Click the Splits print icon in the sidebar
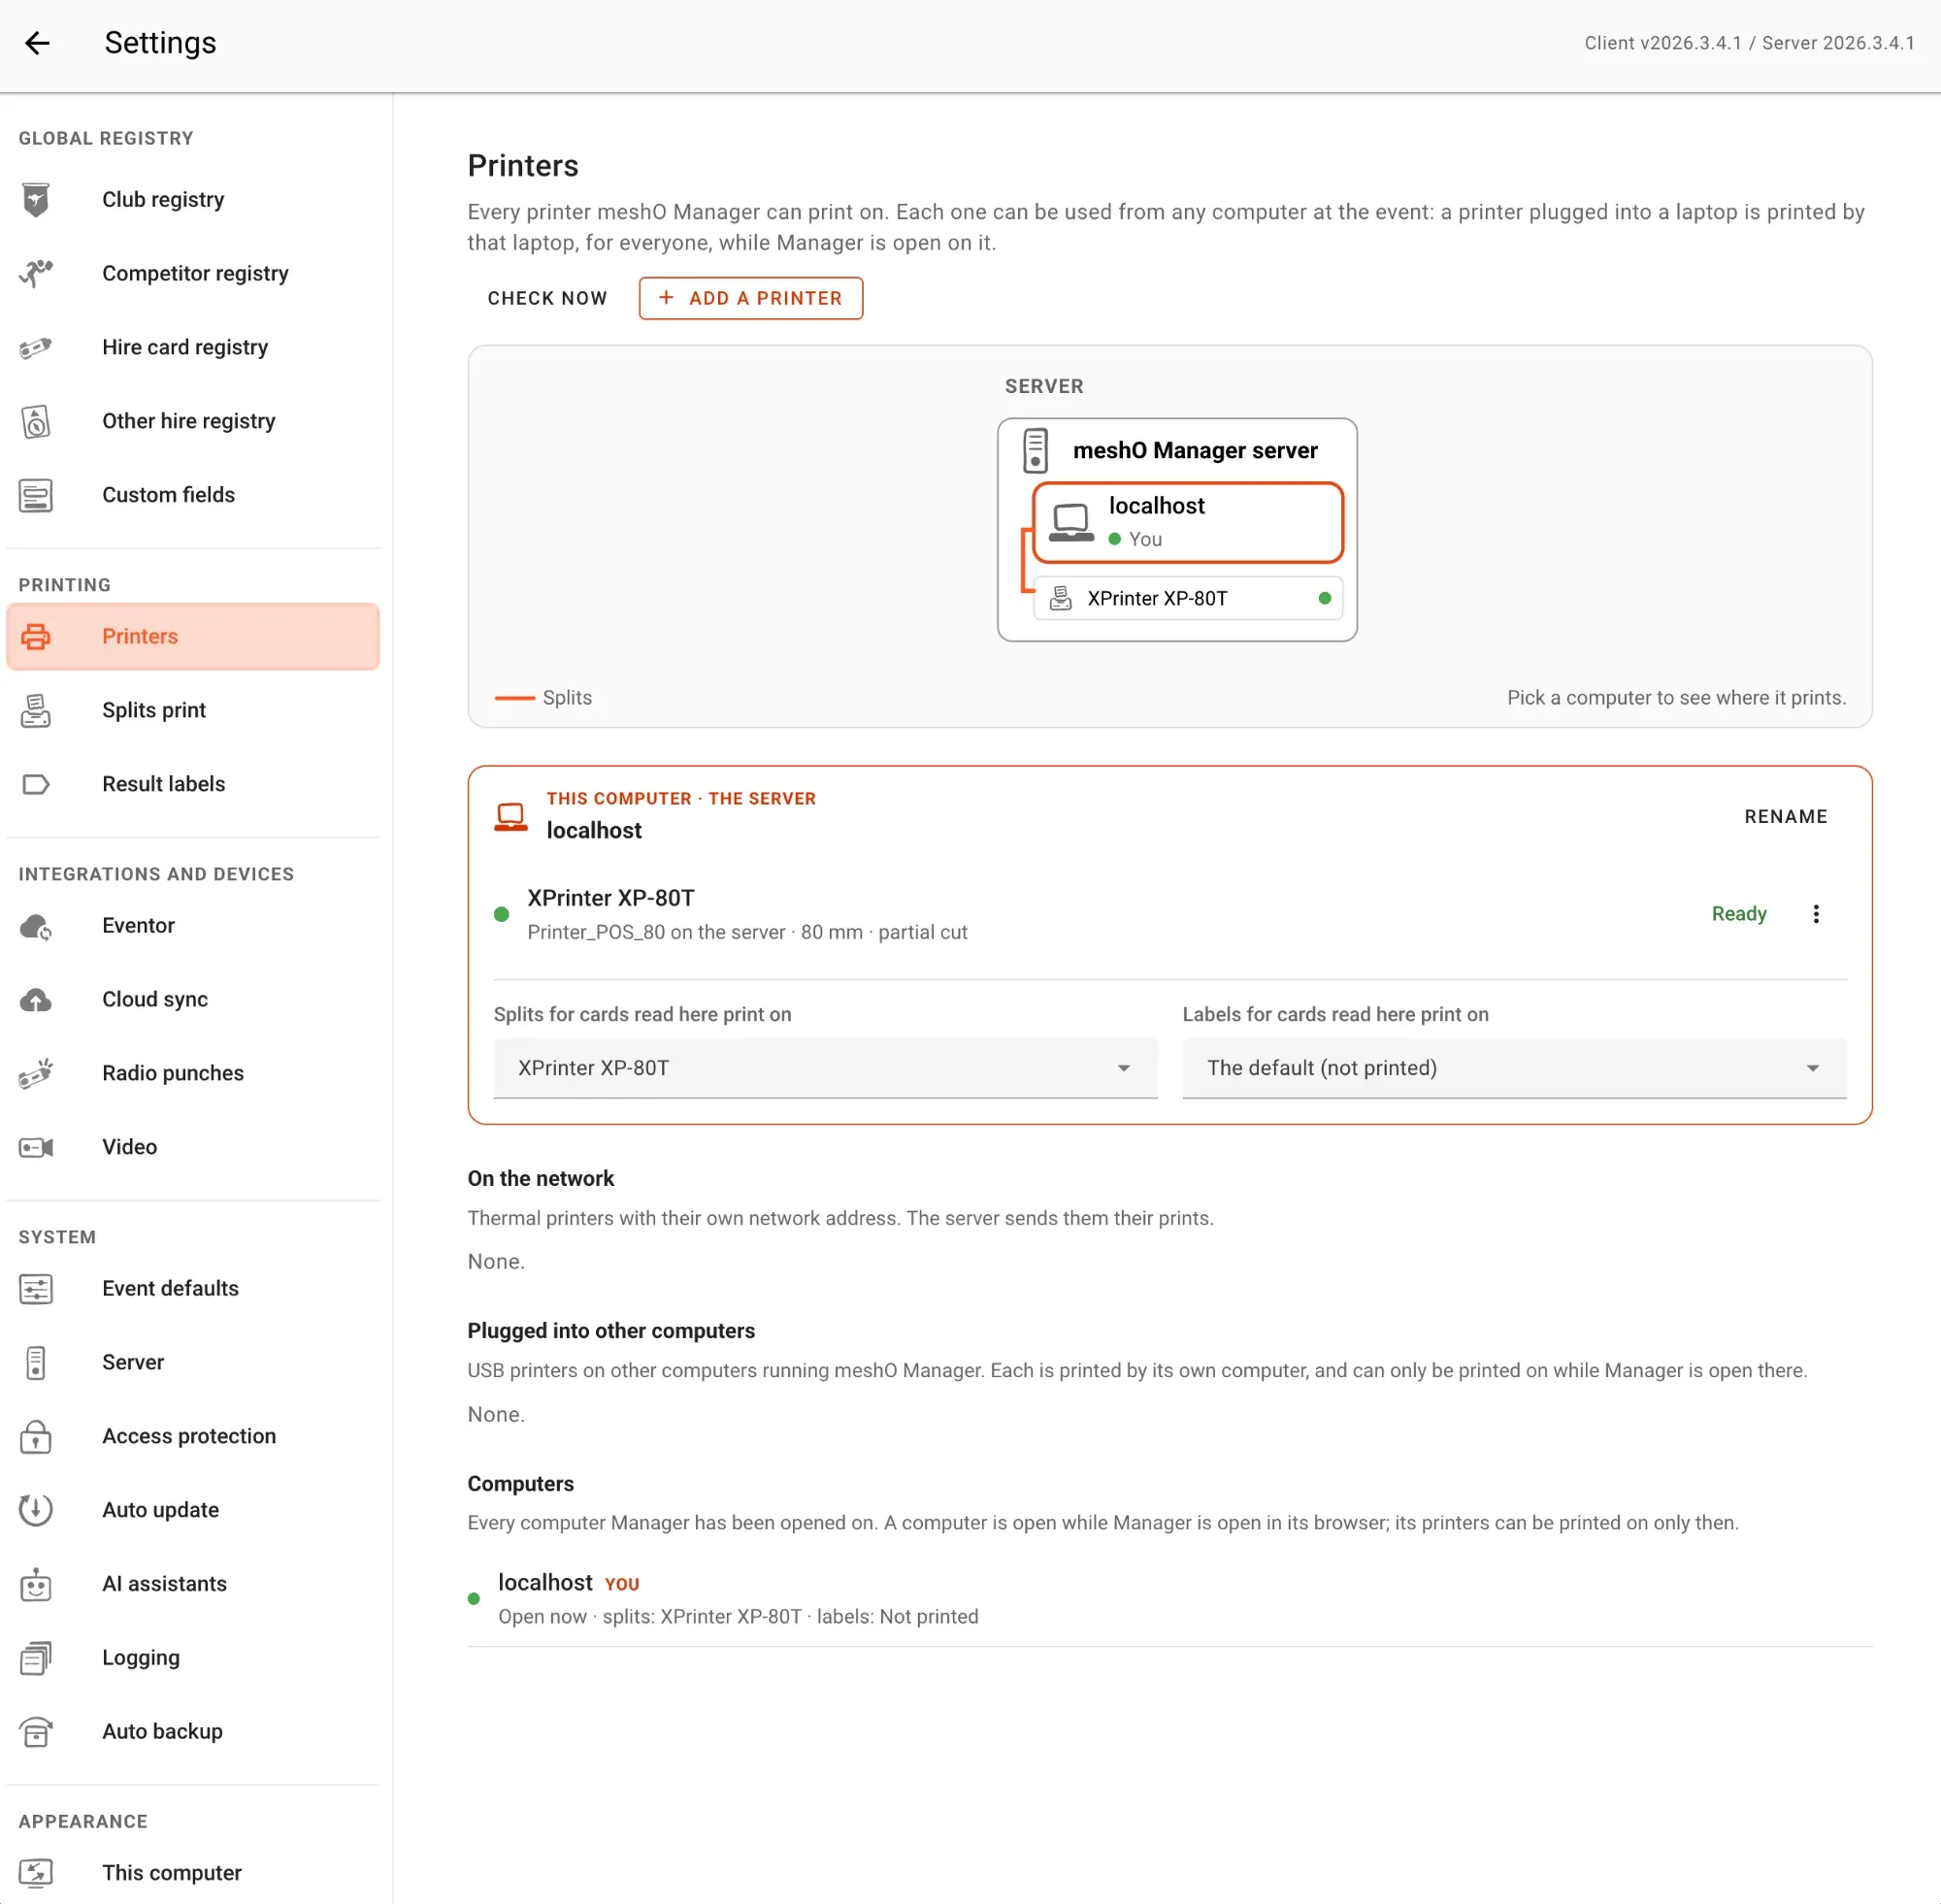This screenshot has width=1941, height=1904. pyautogui.click(x=36, y=710)
